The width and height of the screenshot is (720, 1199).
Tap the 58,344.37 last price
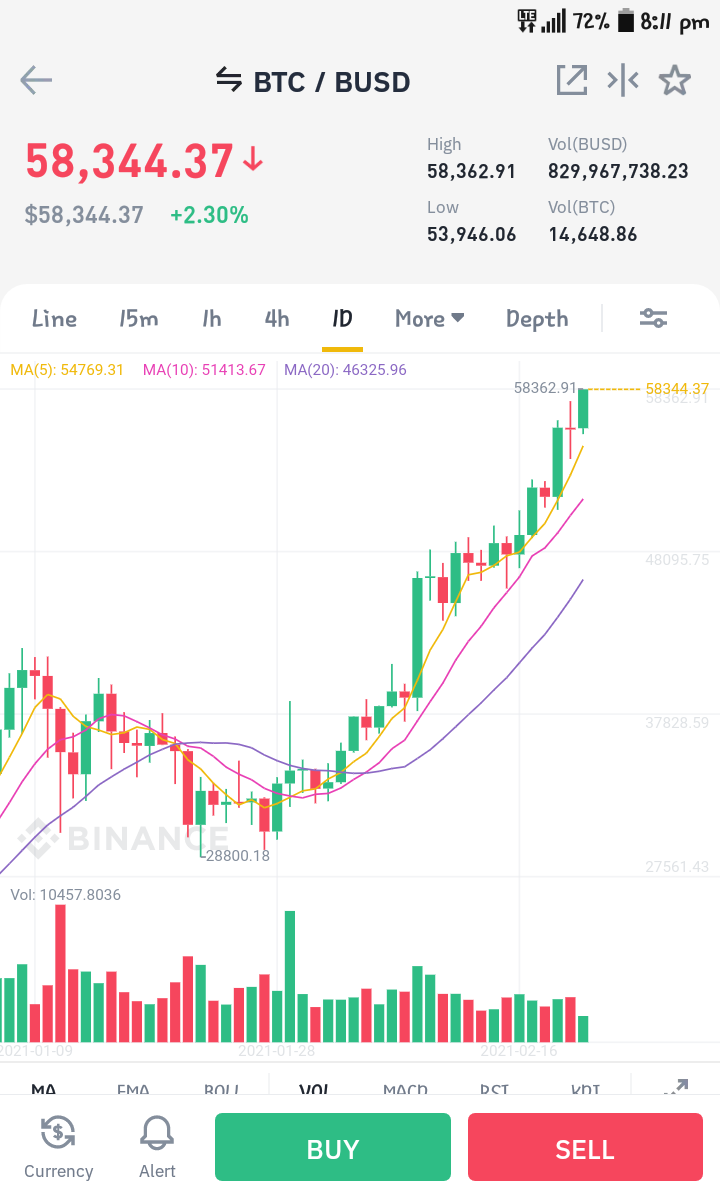pos(129,161)
